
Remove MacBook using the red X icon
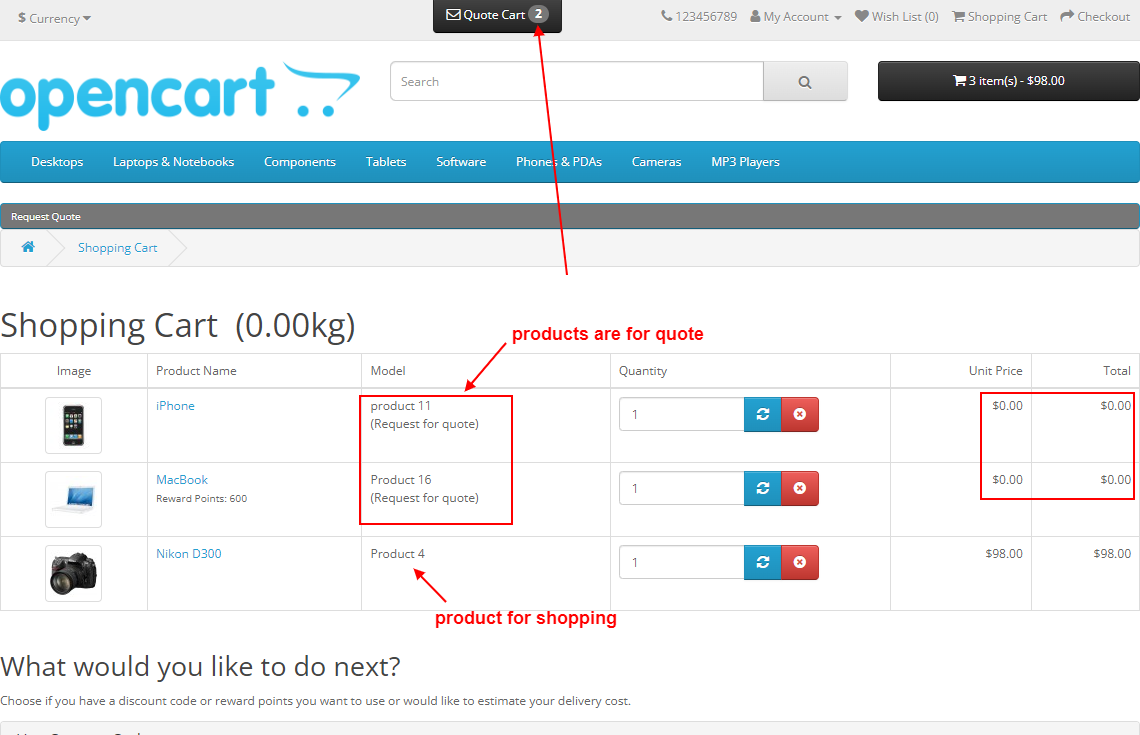point(799,488)
